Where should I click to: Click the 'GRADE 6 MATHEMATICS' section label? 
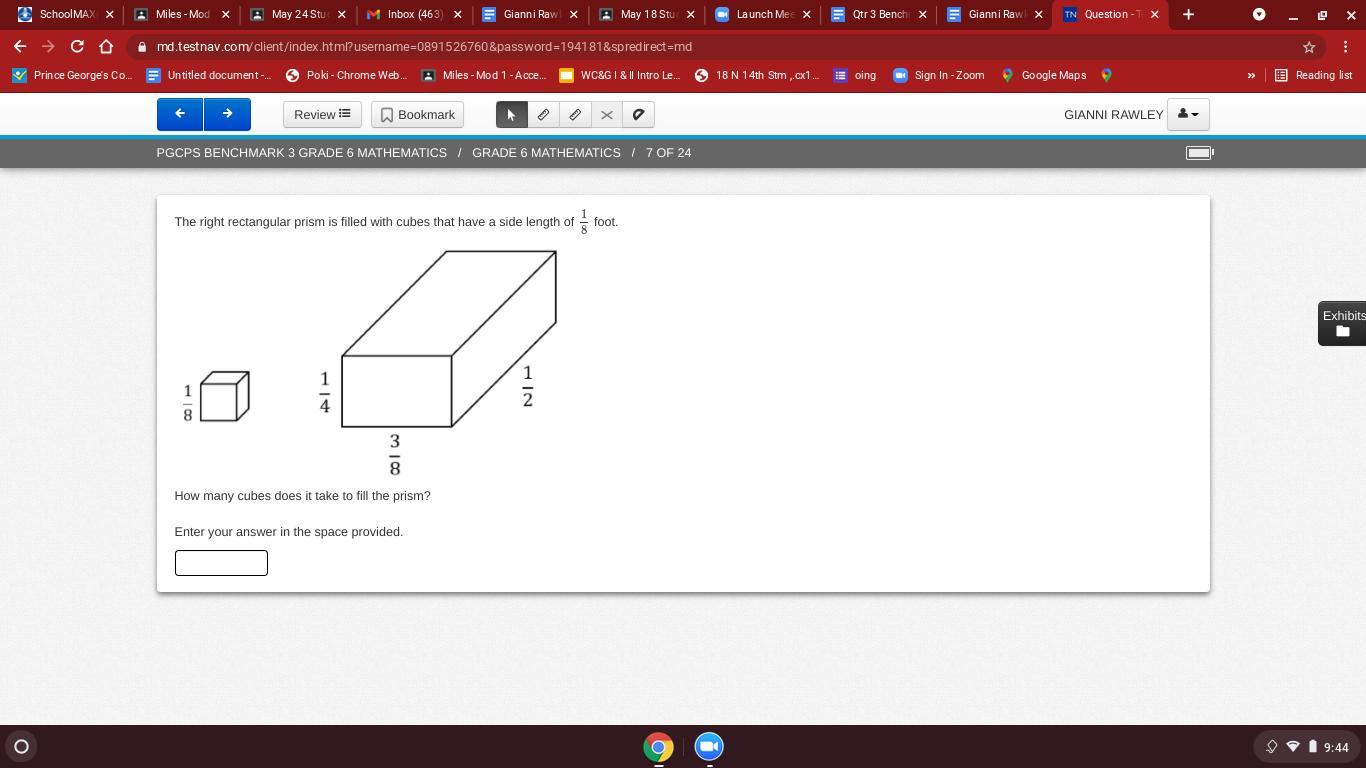[546, 153]
